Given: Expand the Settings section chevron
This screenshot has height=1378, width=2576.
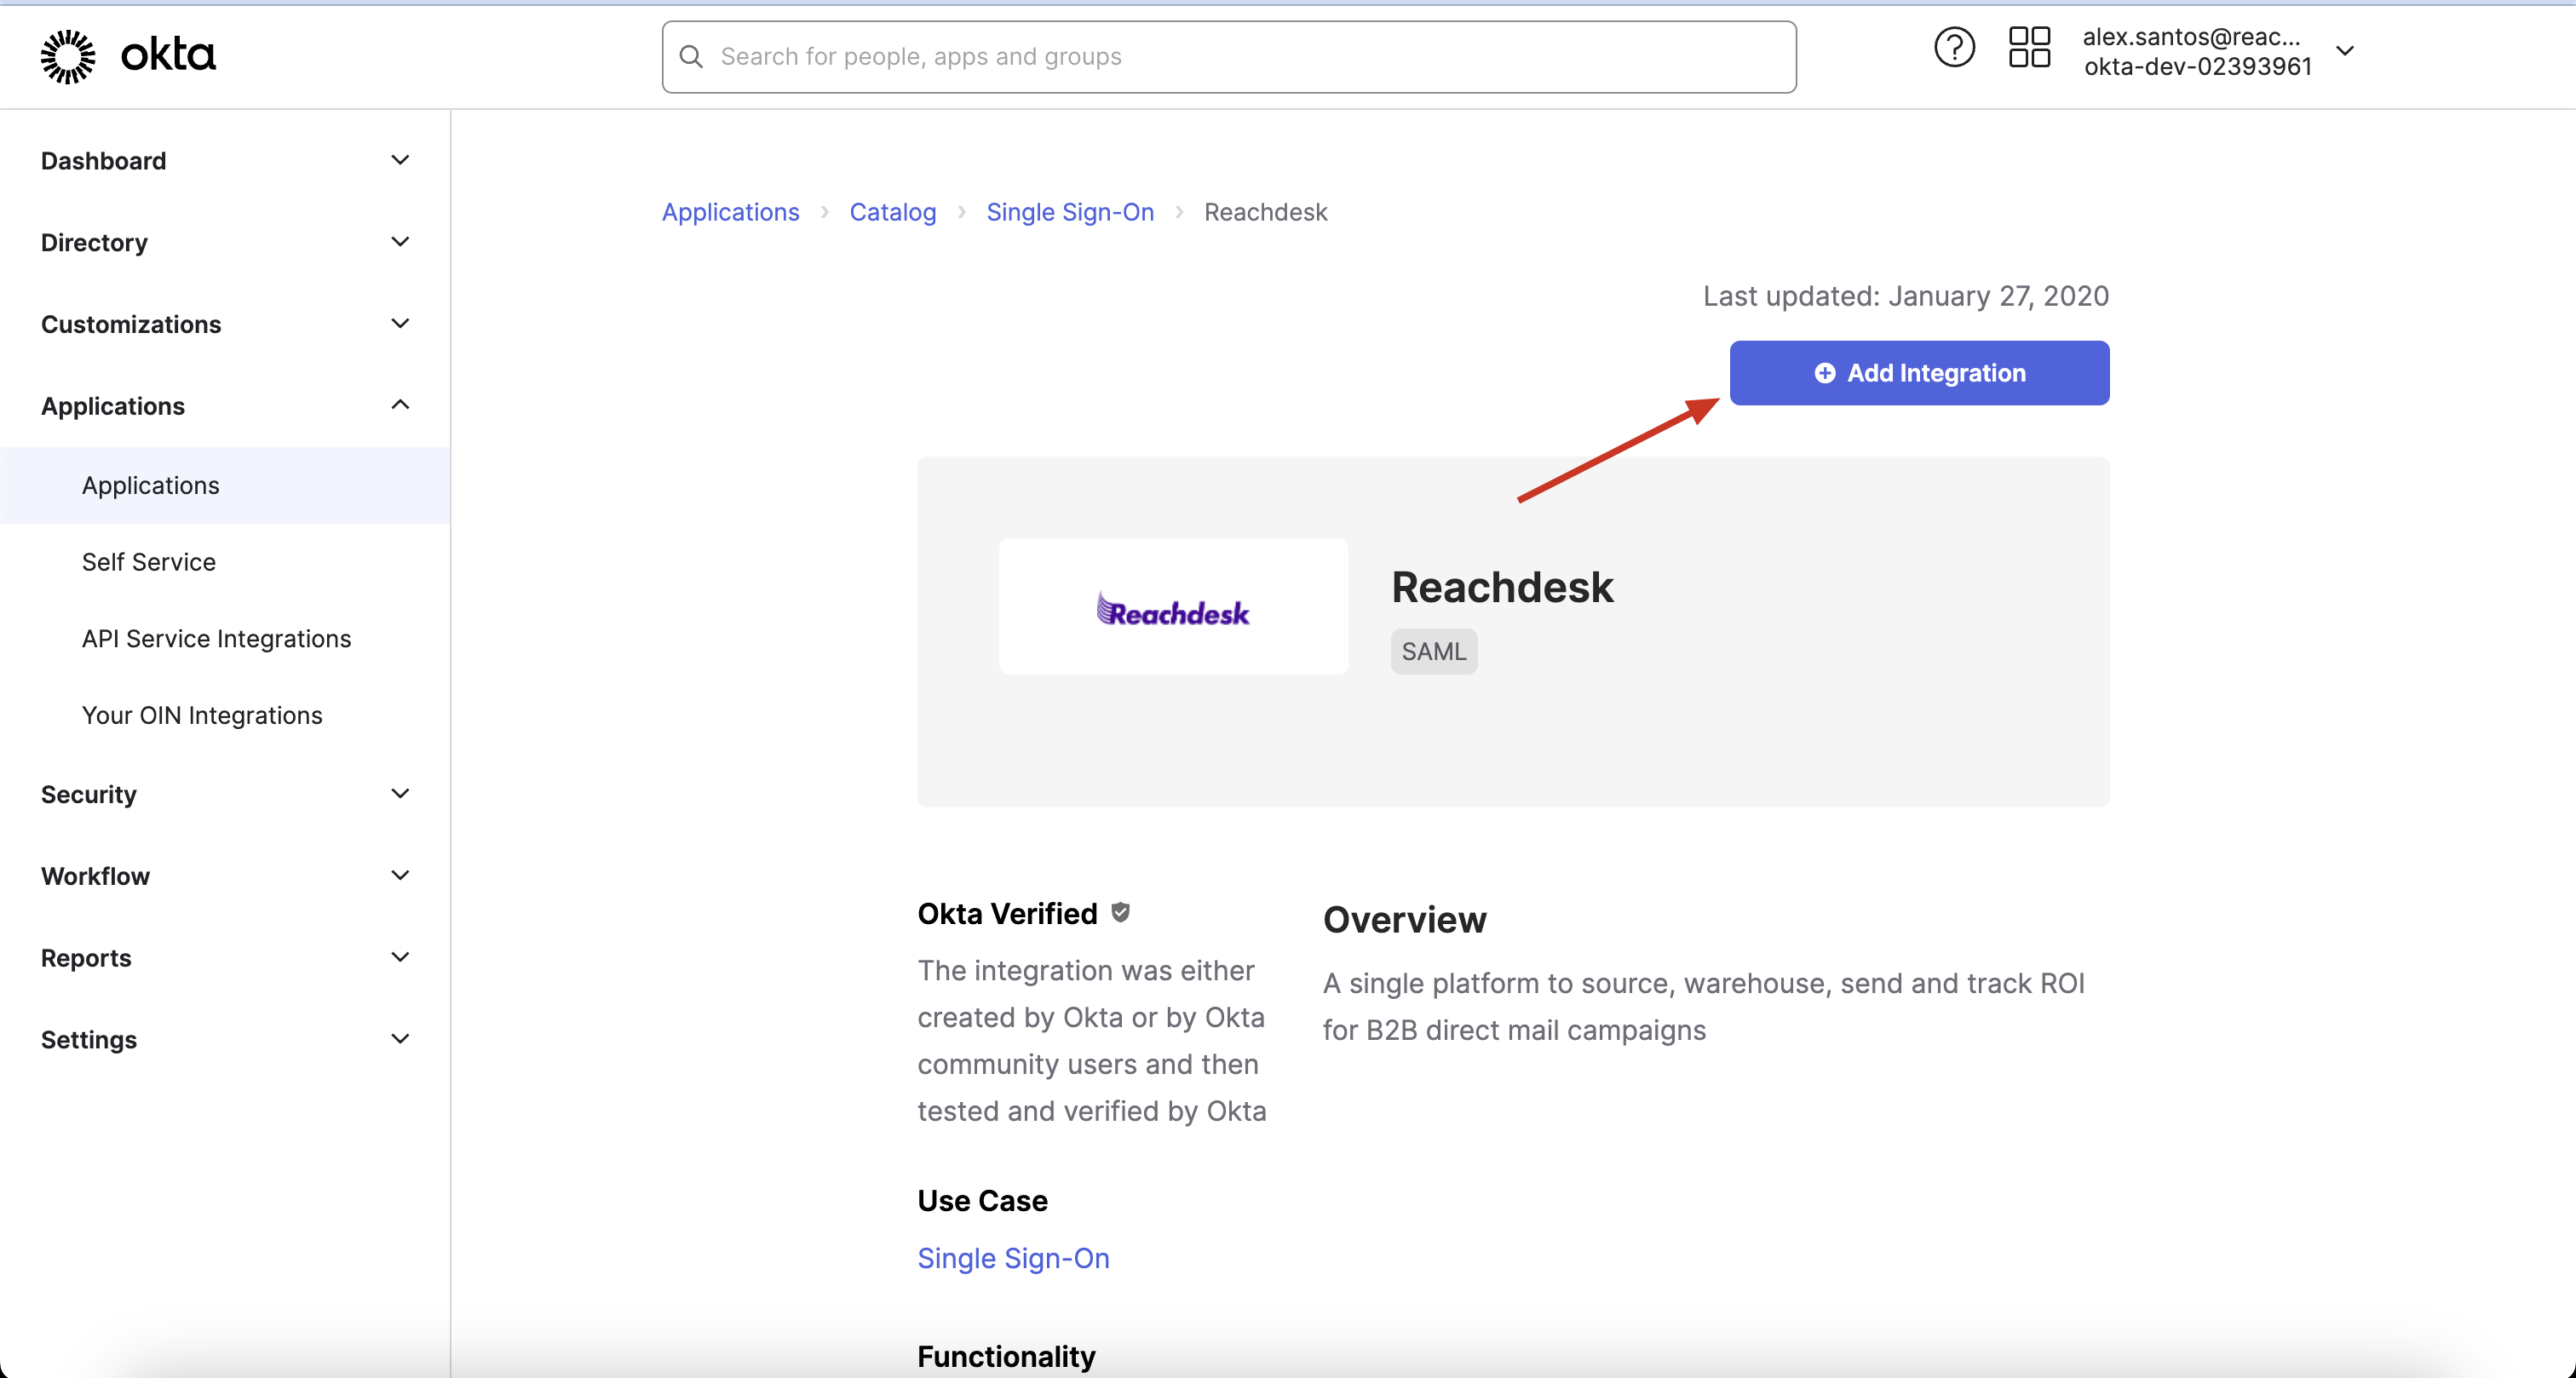Looking at the screenshot, I should pos(400,1039).
